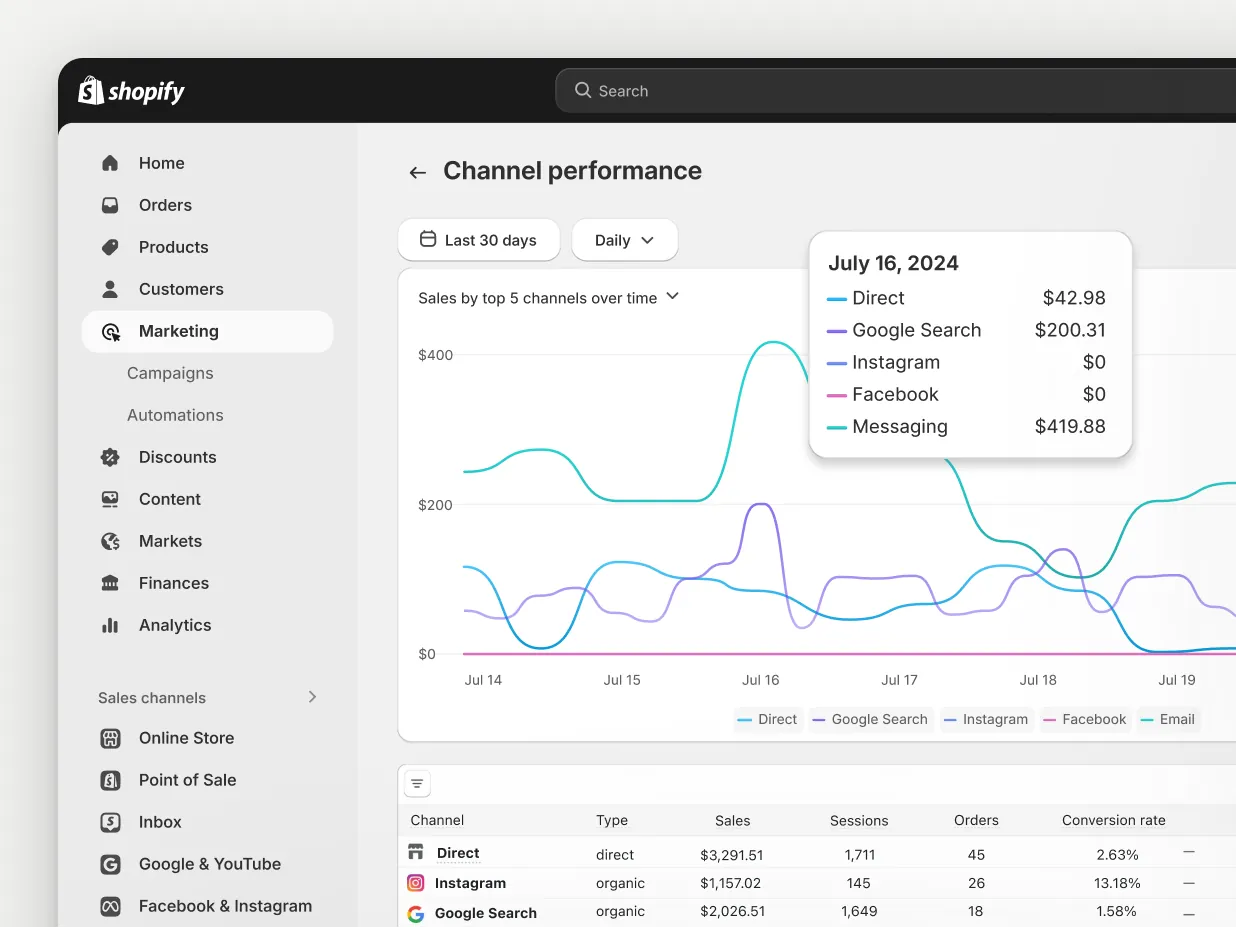Click Messaging value $419.88 in tooltip
The height and width of the screenshot is (928, 1236).
[x=1070, y=426]
